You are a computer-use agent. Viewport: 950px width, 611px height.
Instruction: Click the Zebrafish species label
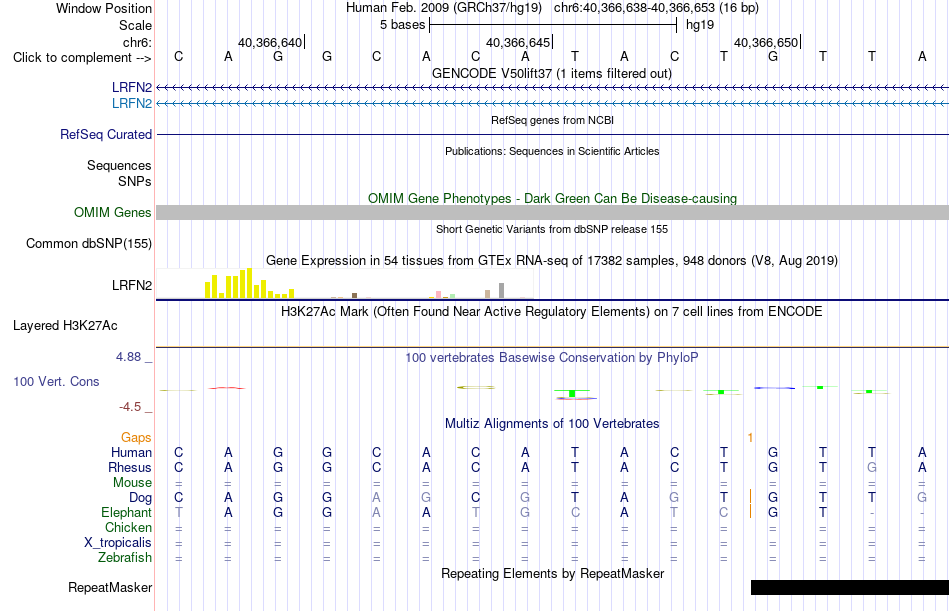(x=125, y=558)
